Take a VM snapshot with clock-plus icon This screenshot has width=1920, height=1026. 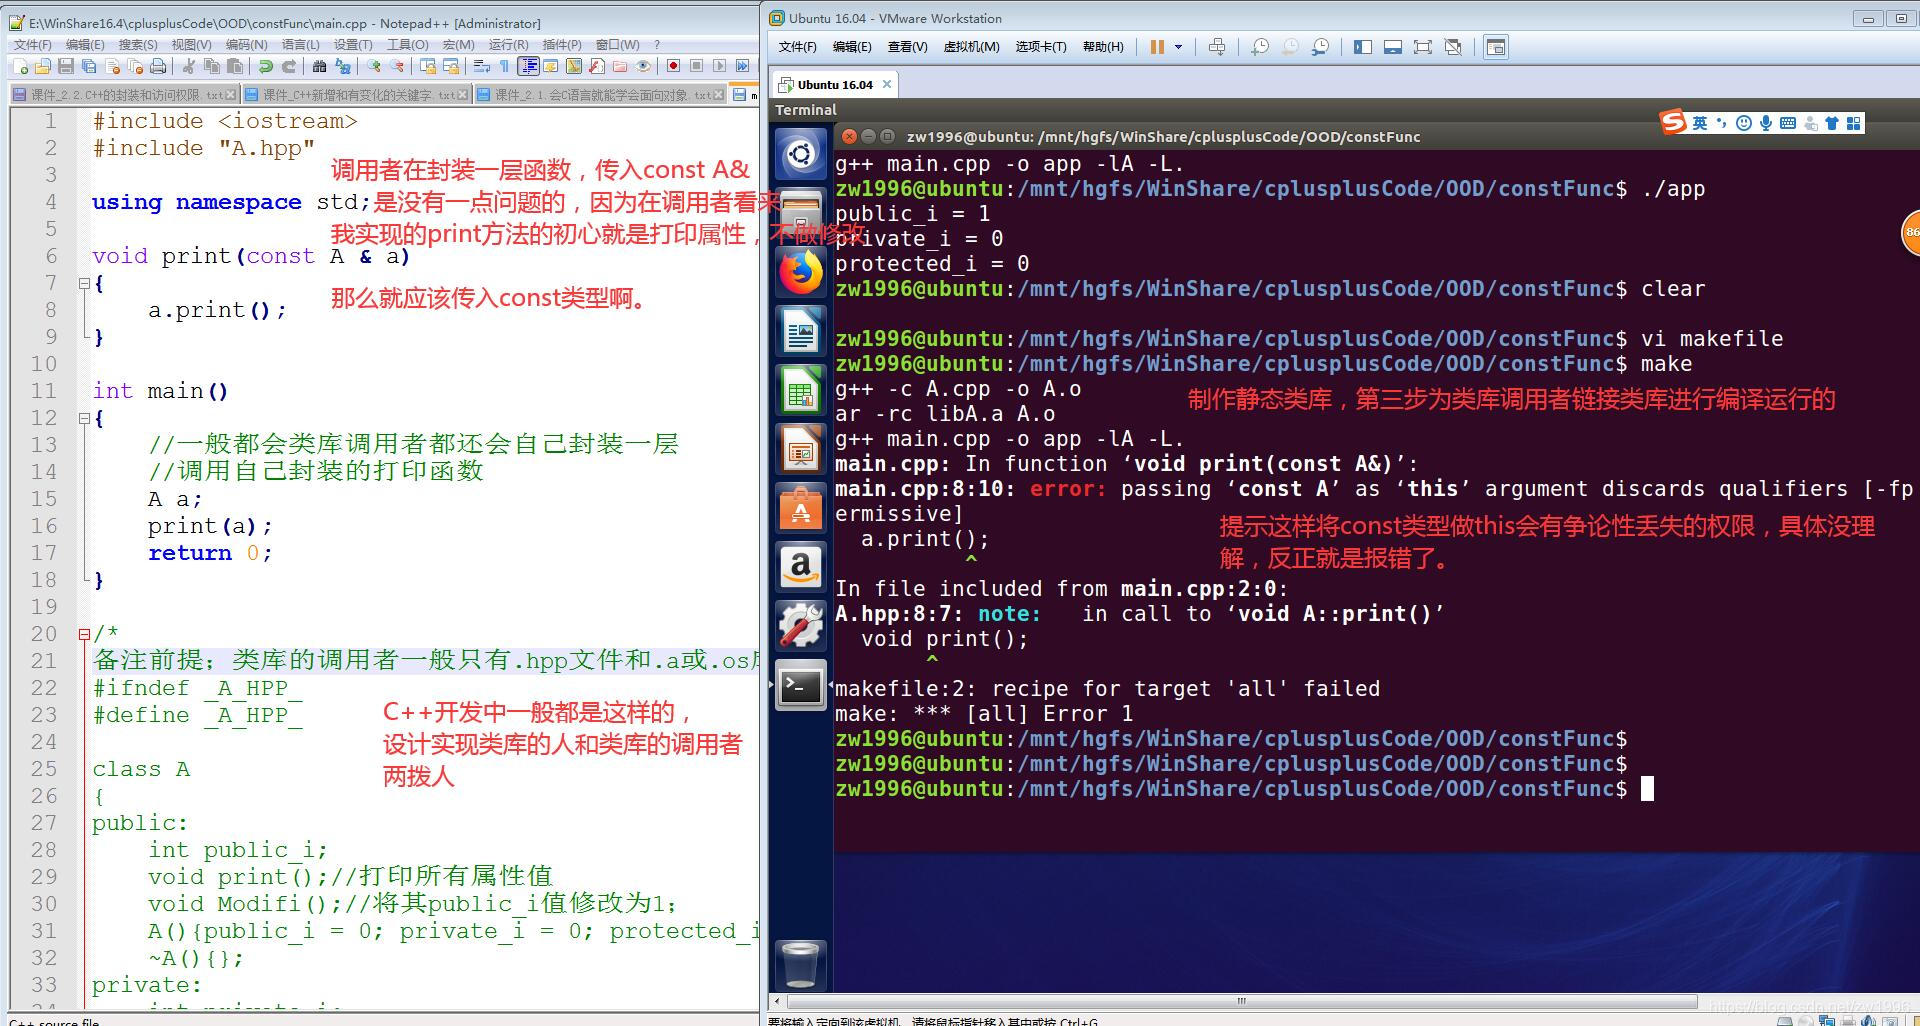1260,47
